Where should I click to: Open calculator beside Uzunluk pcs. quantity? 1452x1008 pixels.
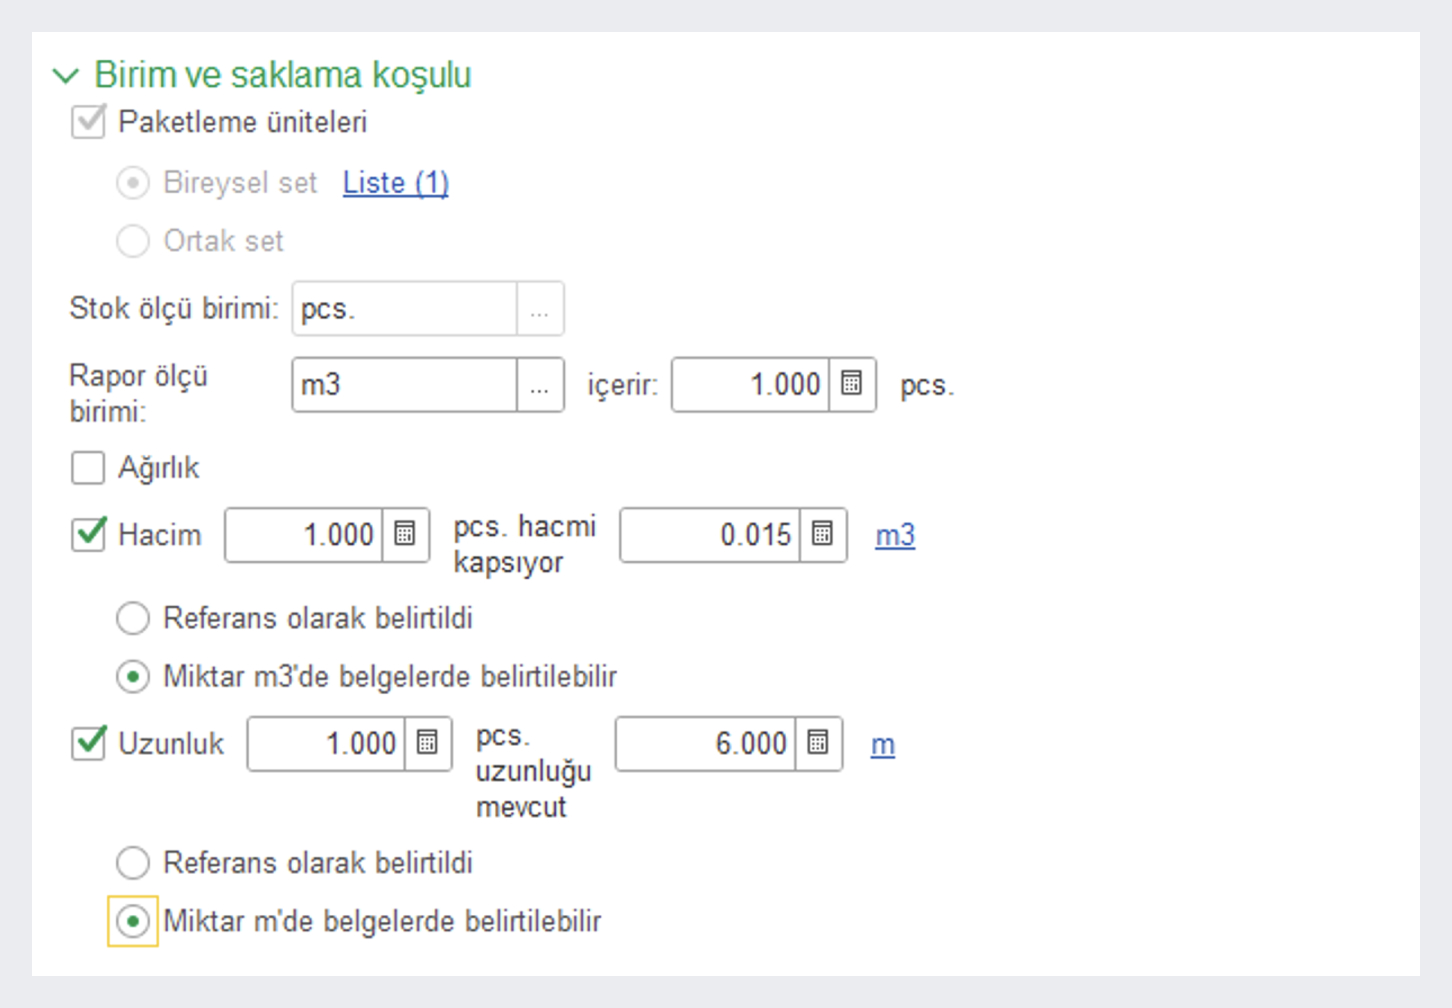(427, 743)
